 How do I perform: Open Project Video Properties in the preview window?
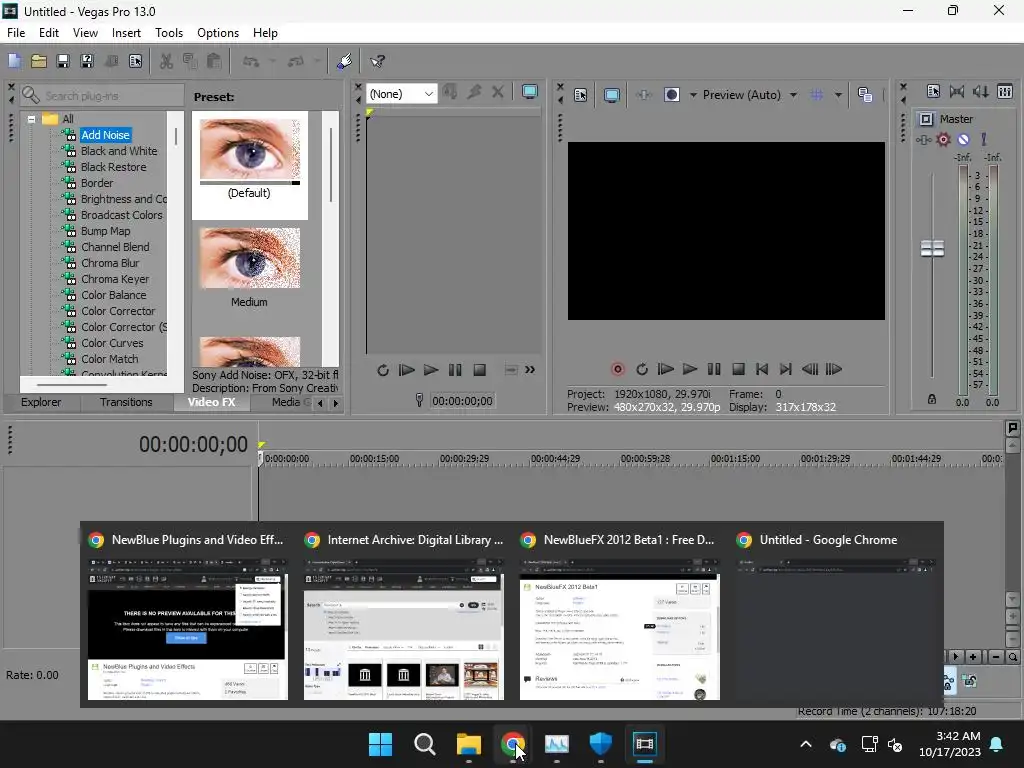click(x=581, y=95)
